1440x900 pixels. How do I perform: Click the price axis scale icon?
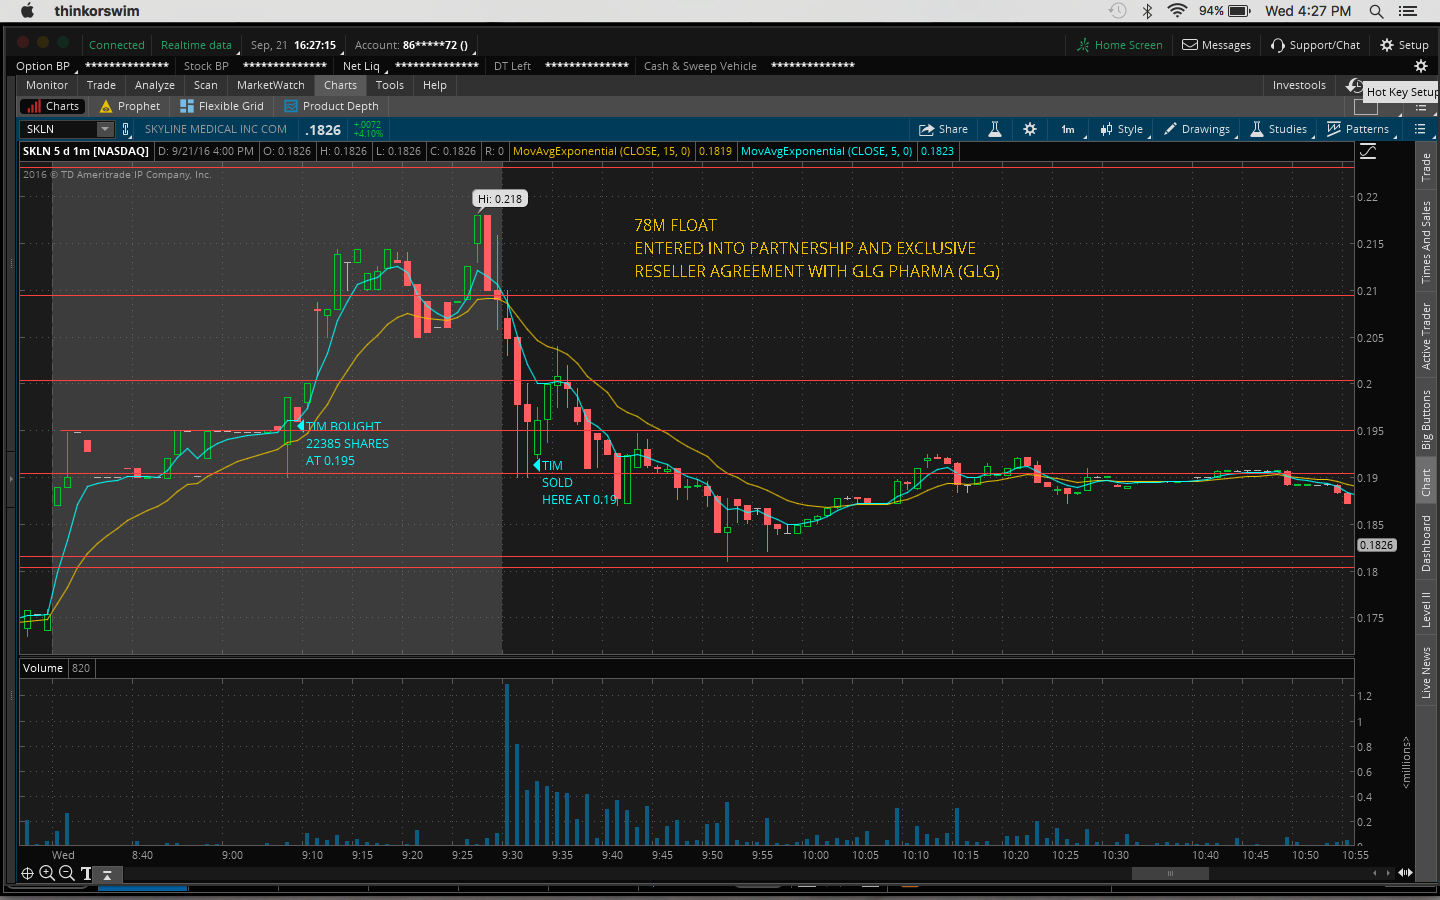tap(1368, 151)
